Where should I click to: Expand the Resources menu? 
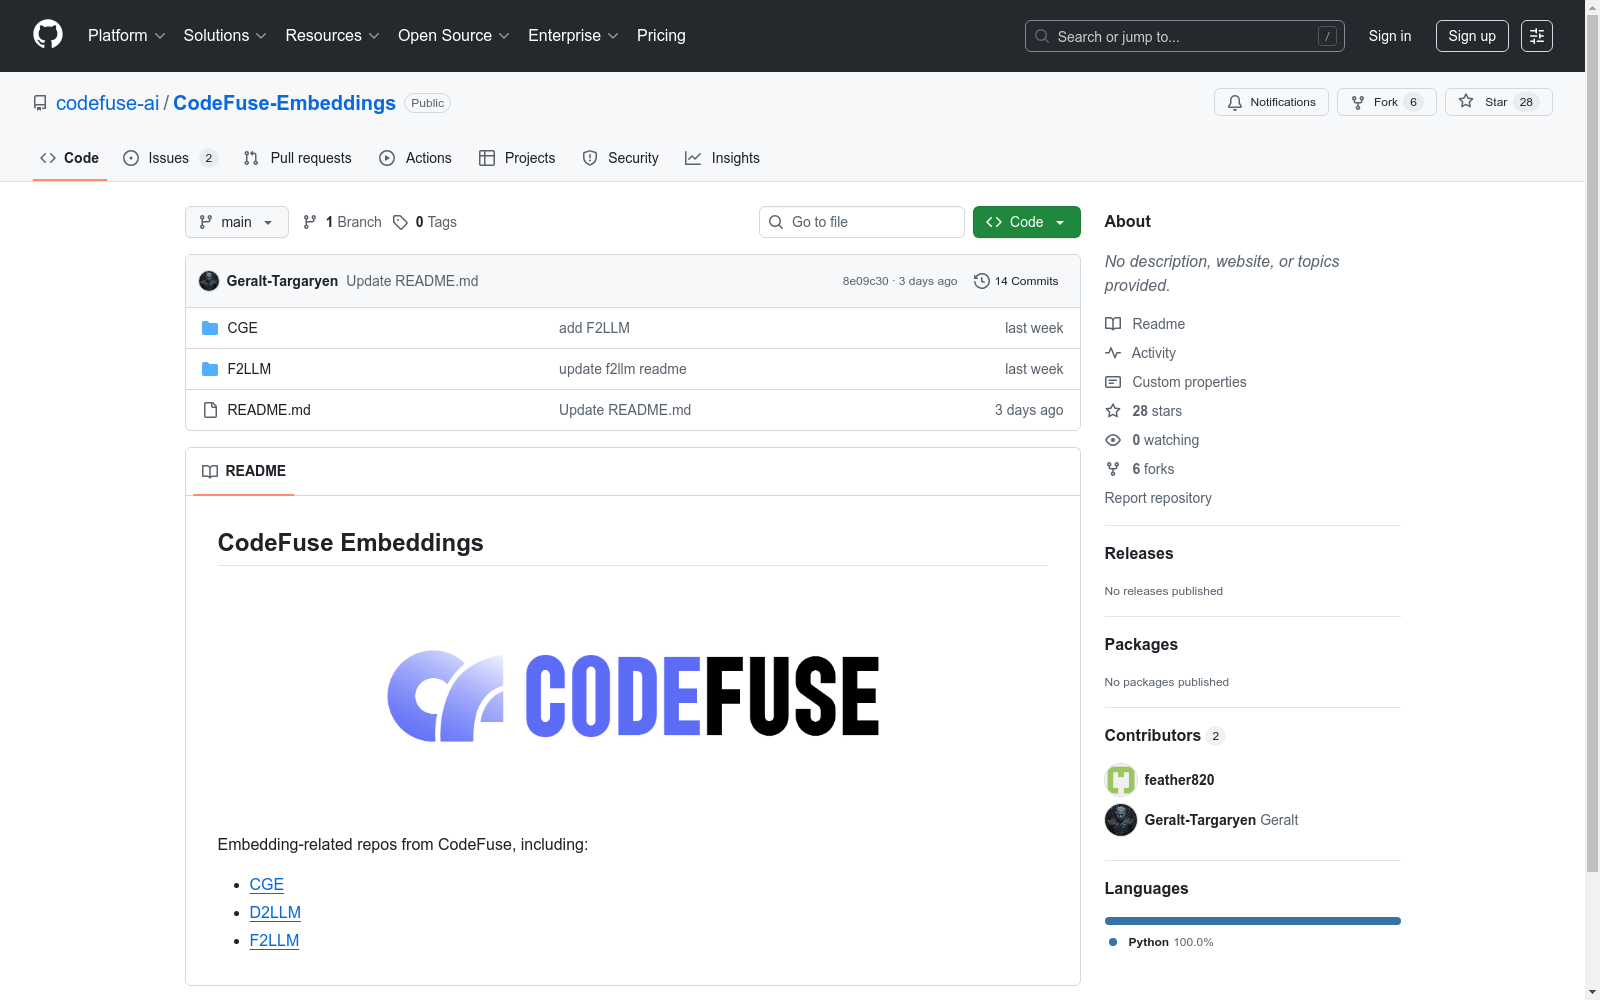coord(332,36)
